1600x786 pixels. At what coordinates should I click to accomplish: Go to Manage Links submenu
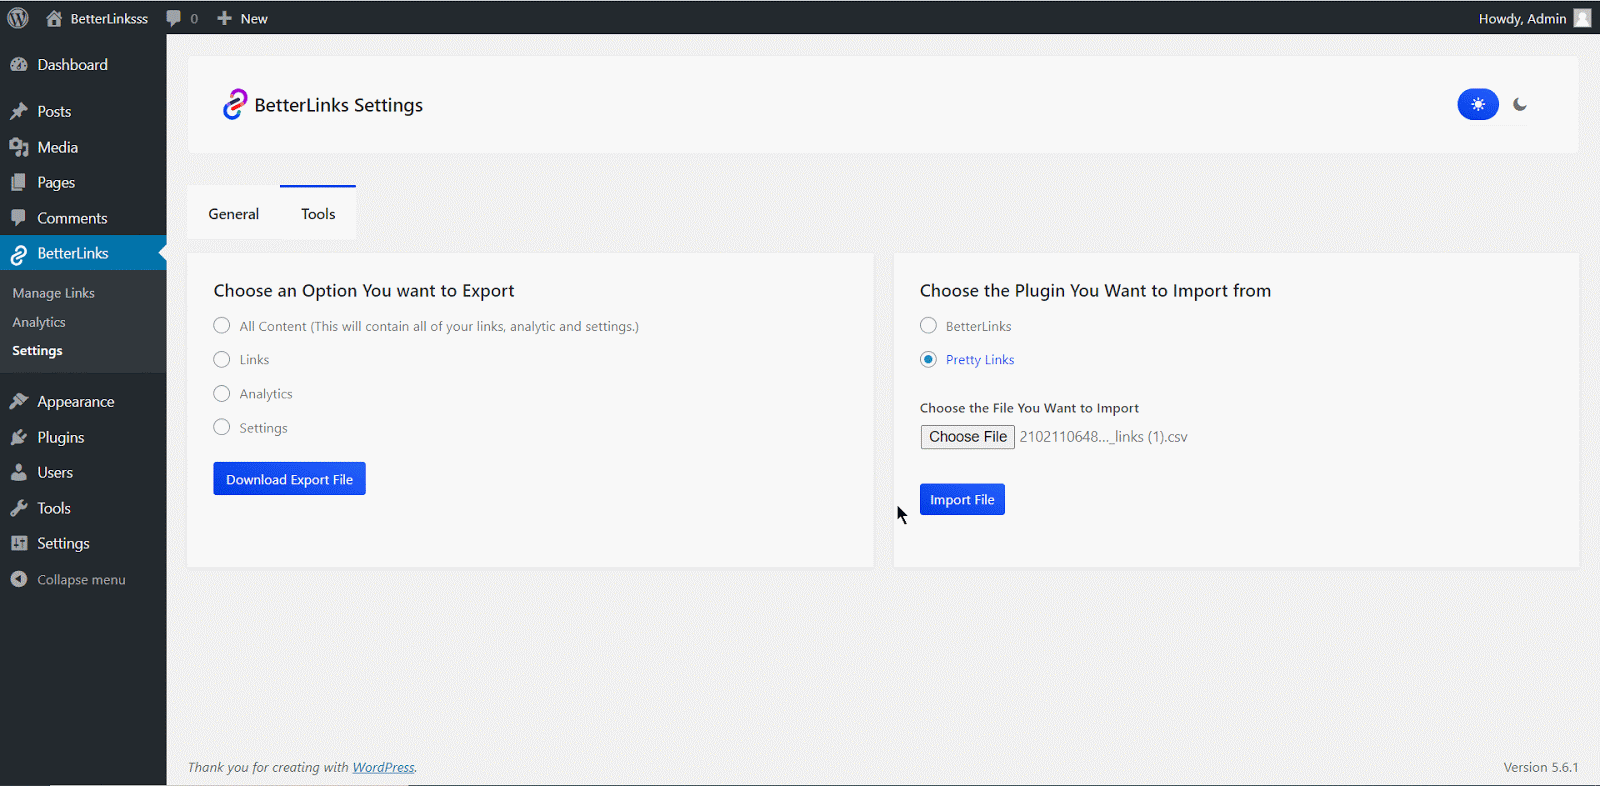coord(54,293)
